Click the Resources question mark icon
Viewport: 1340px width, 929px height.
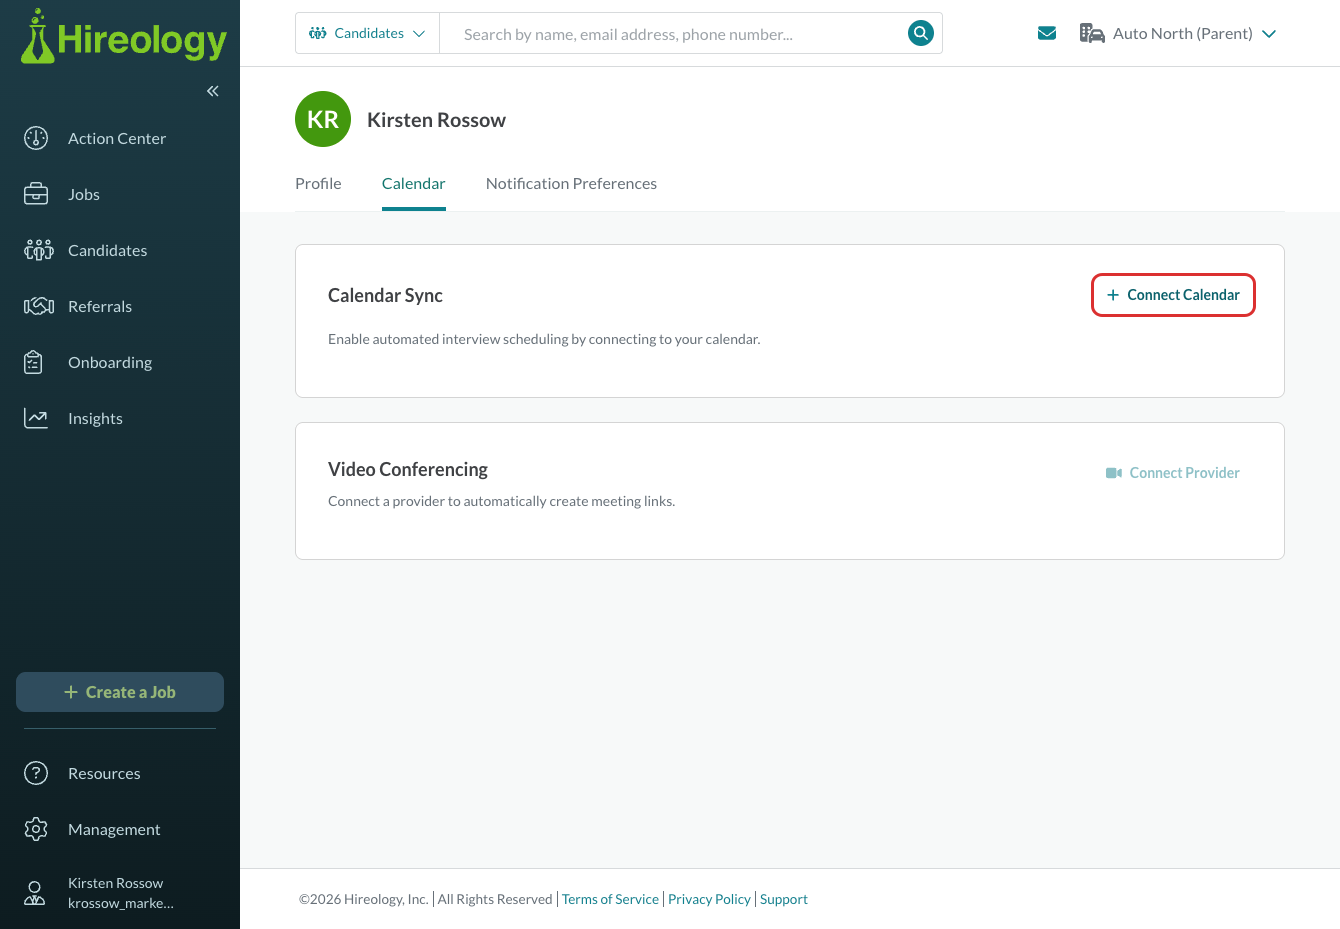36,773
